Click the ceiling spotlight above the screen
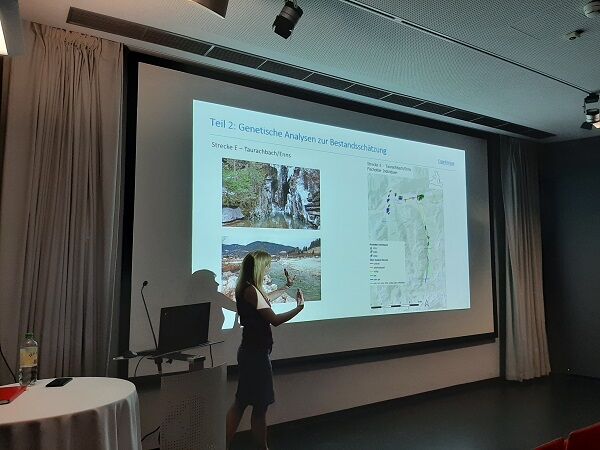Screen dimensions: 600x450 (288, 18)
